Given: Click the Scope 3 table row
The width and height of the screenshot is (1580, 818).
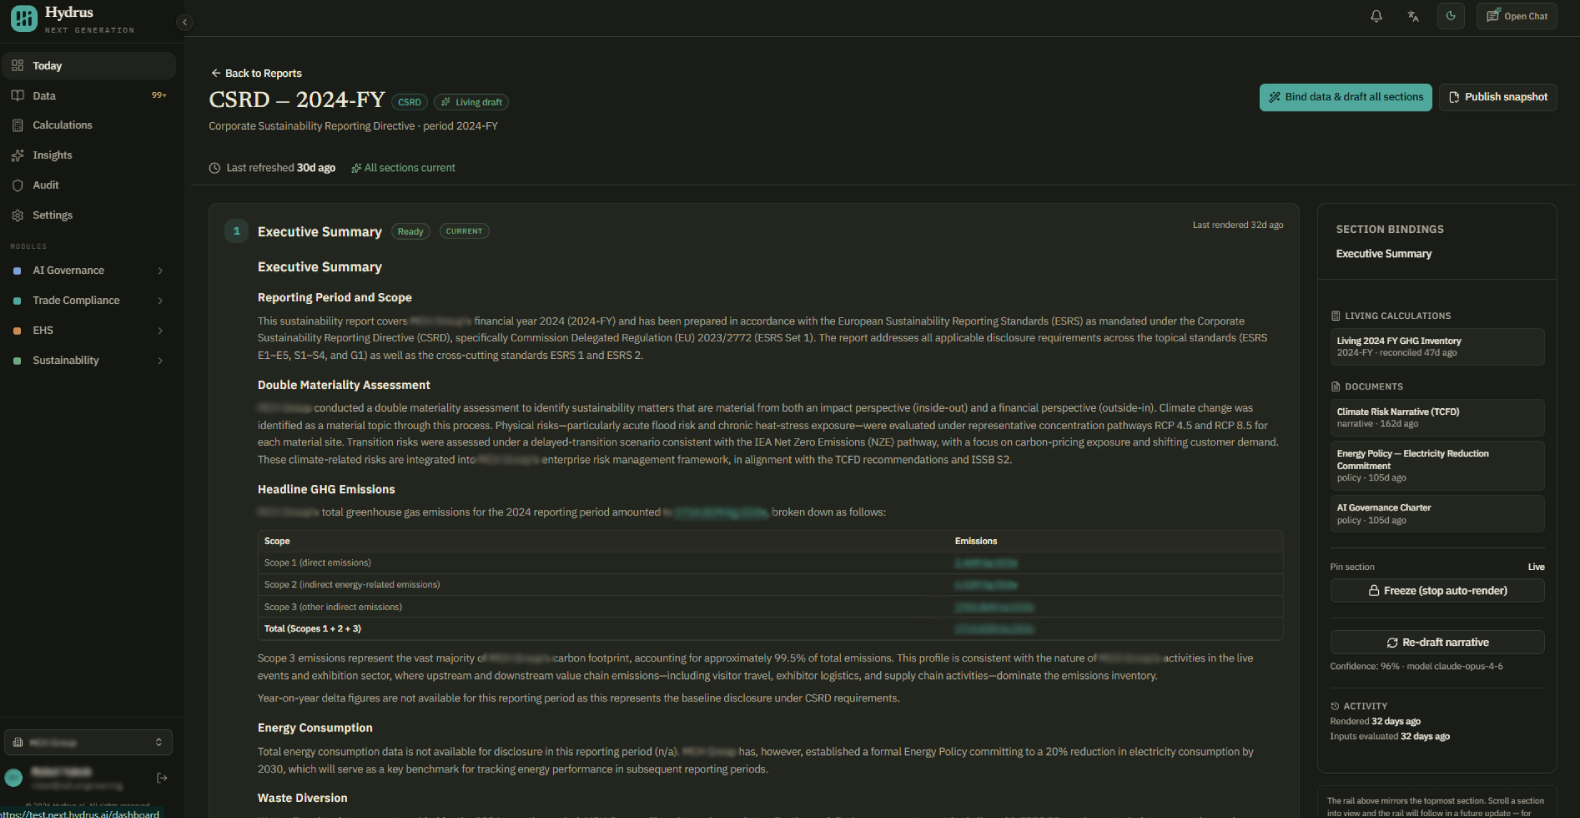Looking at the screenshot, I should click(x=770, y=607).
